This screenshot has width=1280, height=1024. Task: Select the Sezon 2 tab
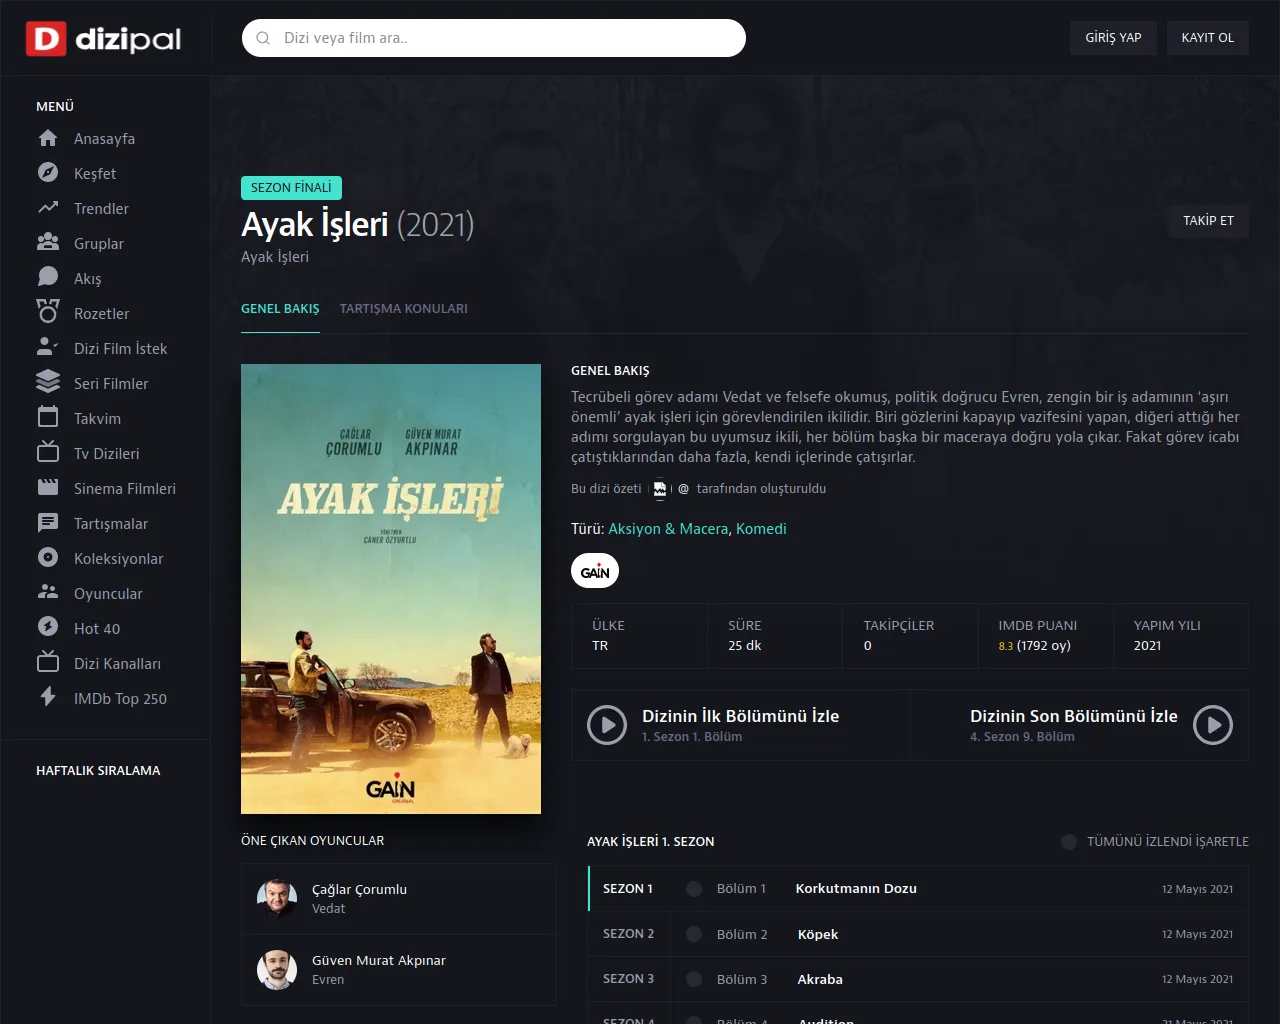[629, 934]
